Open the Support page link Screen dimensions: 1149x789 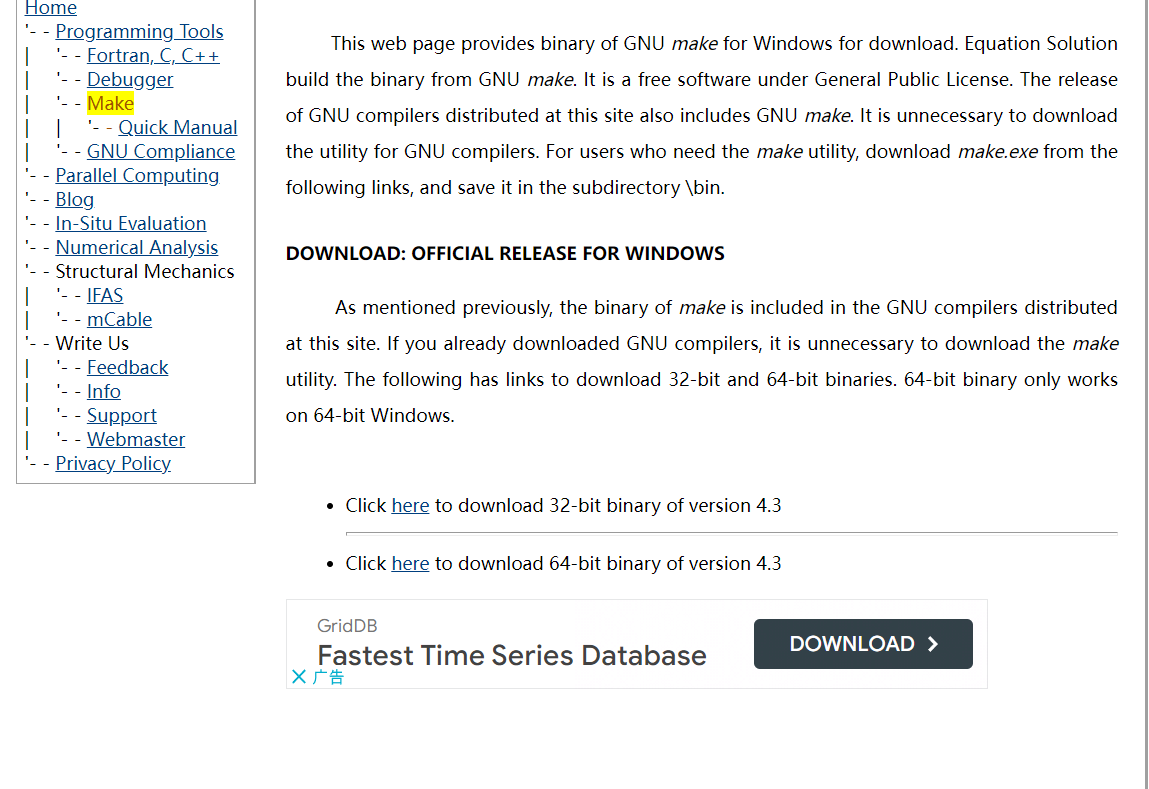coord(122,416)
